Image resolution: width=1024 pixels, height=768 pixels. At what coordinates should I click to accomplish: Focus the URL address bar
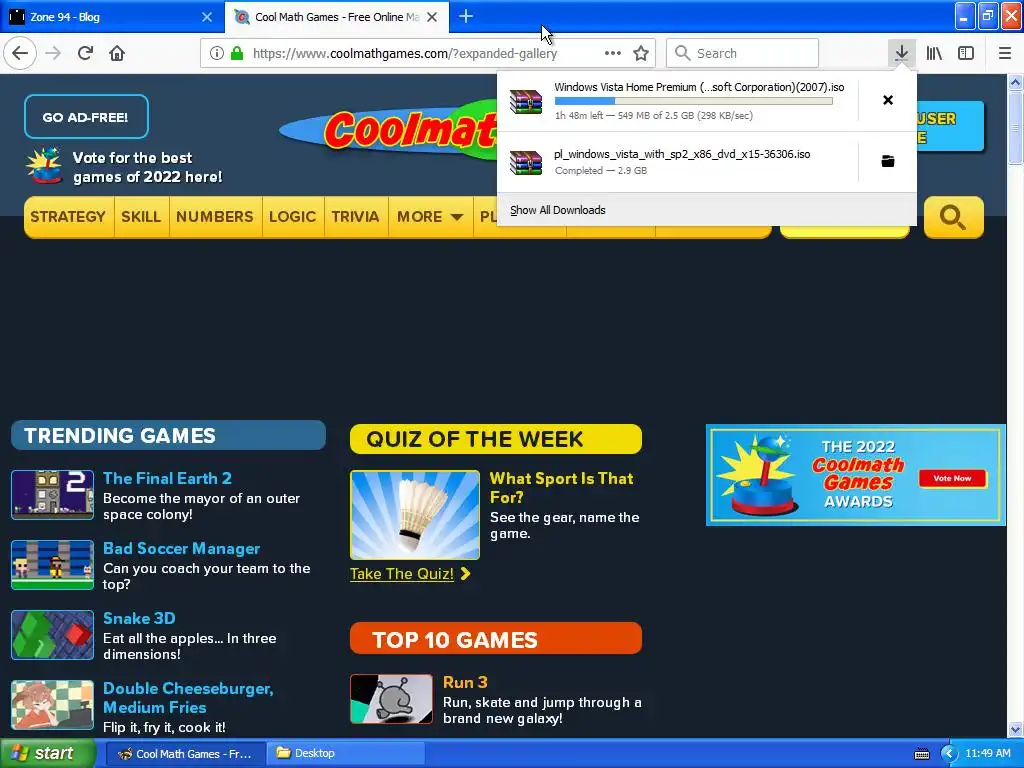(405, 54)
